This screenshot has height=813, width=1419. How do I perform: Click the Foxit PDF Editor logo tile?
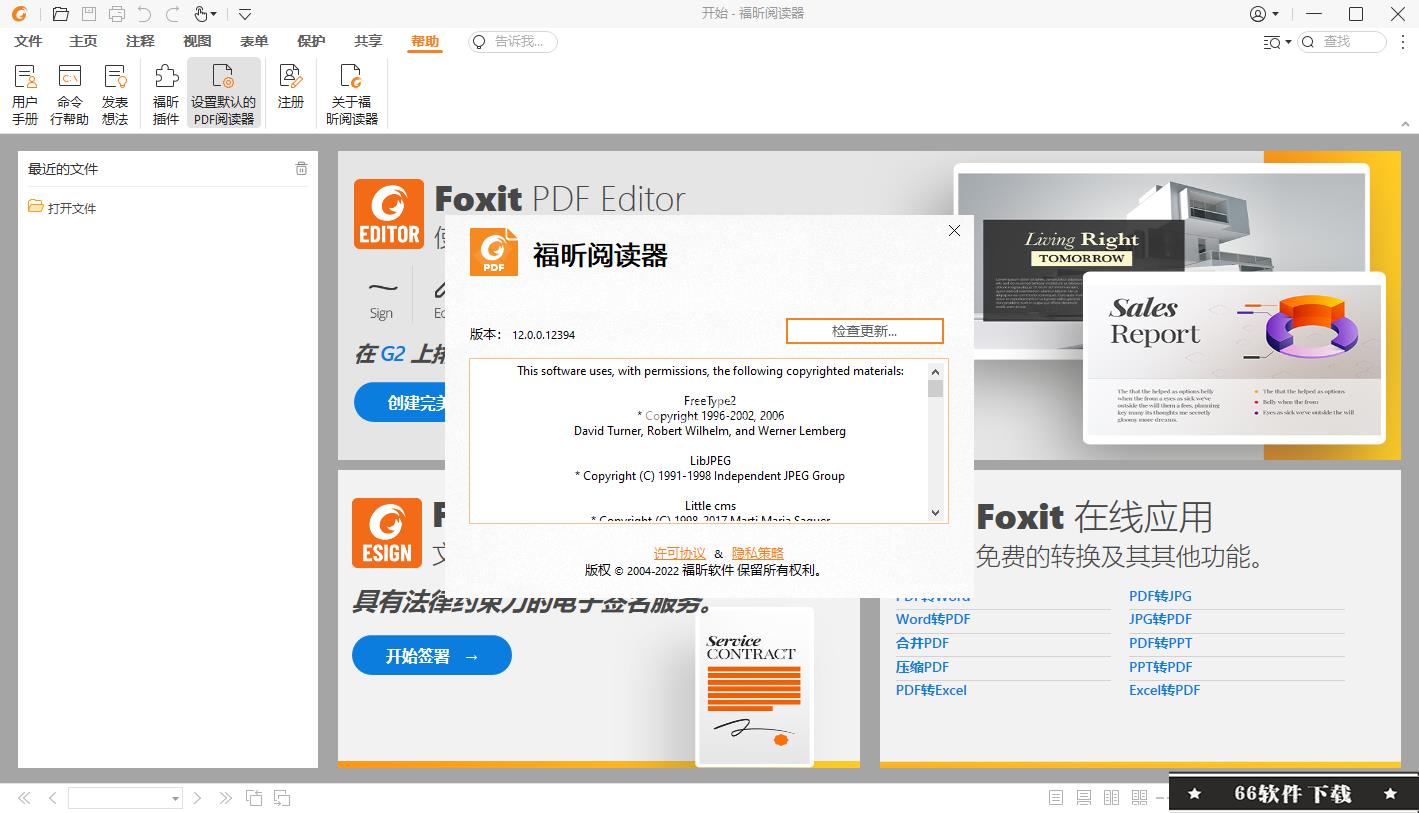(x=389, y=214)
